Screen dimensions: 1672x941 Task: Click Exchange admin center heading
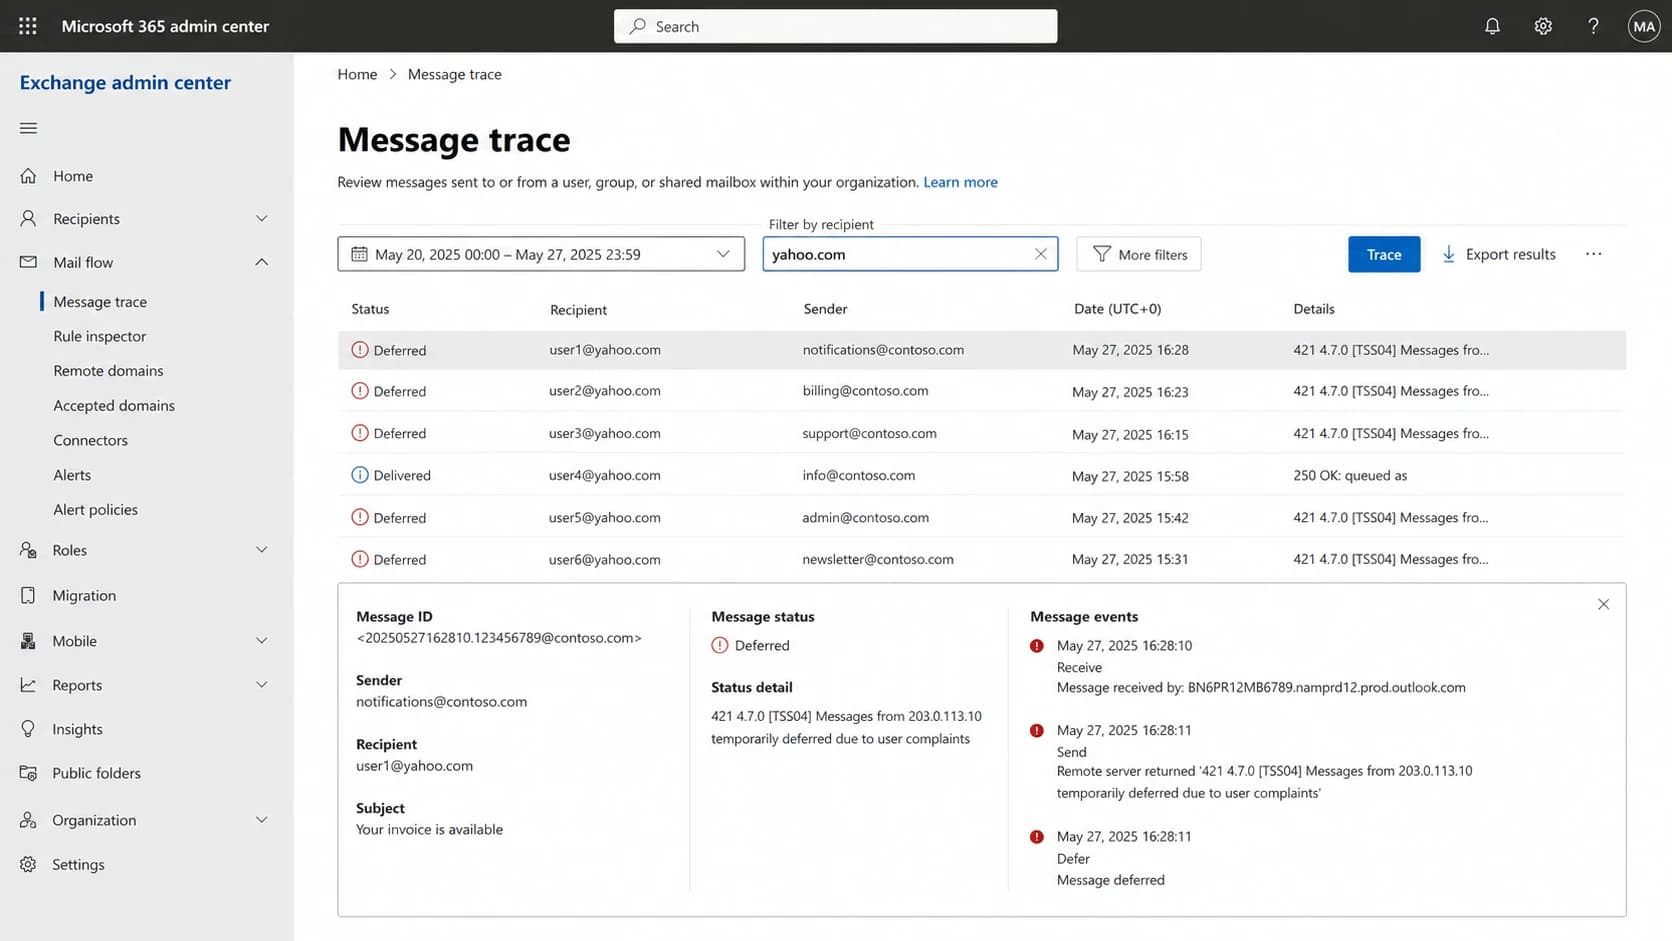(125, 82)
